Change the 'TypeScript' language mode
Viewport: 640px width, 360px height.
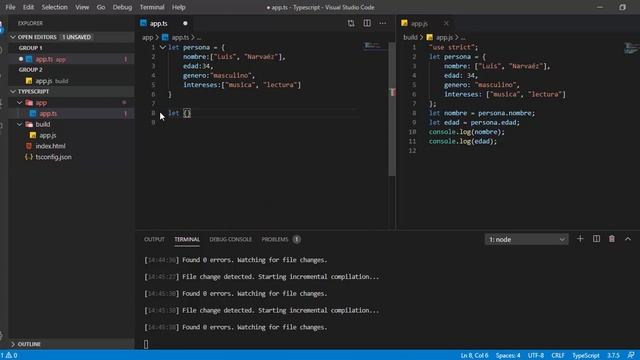586,356
